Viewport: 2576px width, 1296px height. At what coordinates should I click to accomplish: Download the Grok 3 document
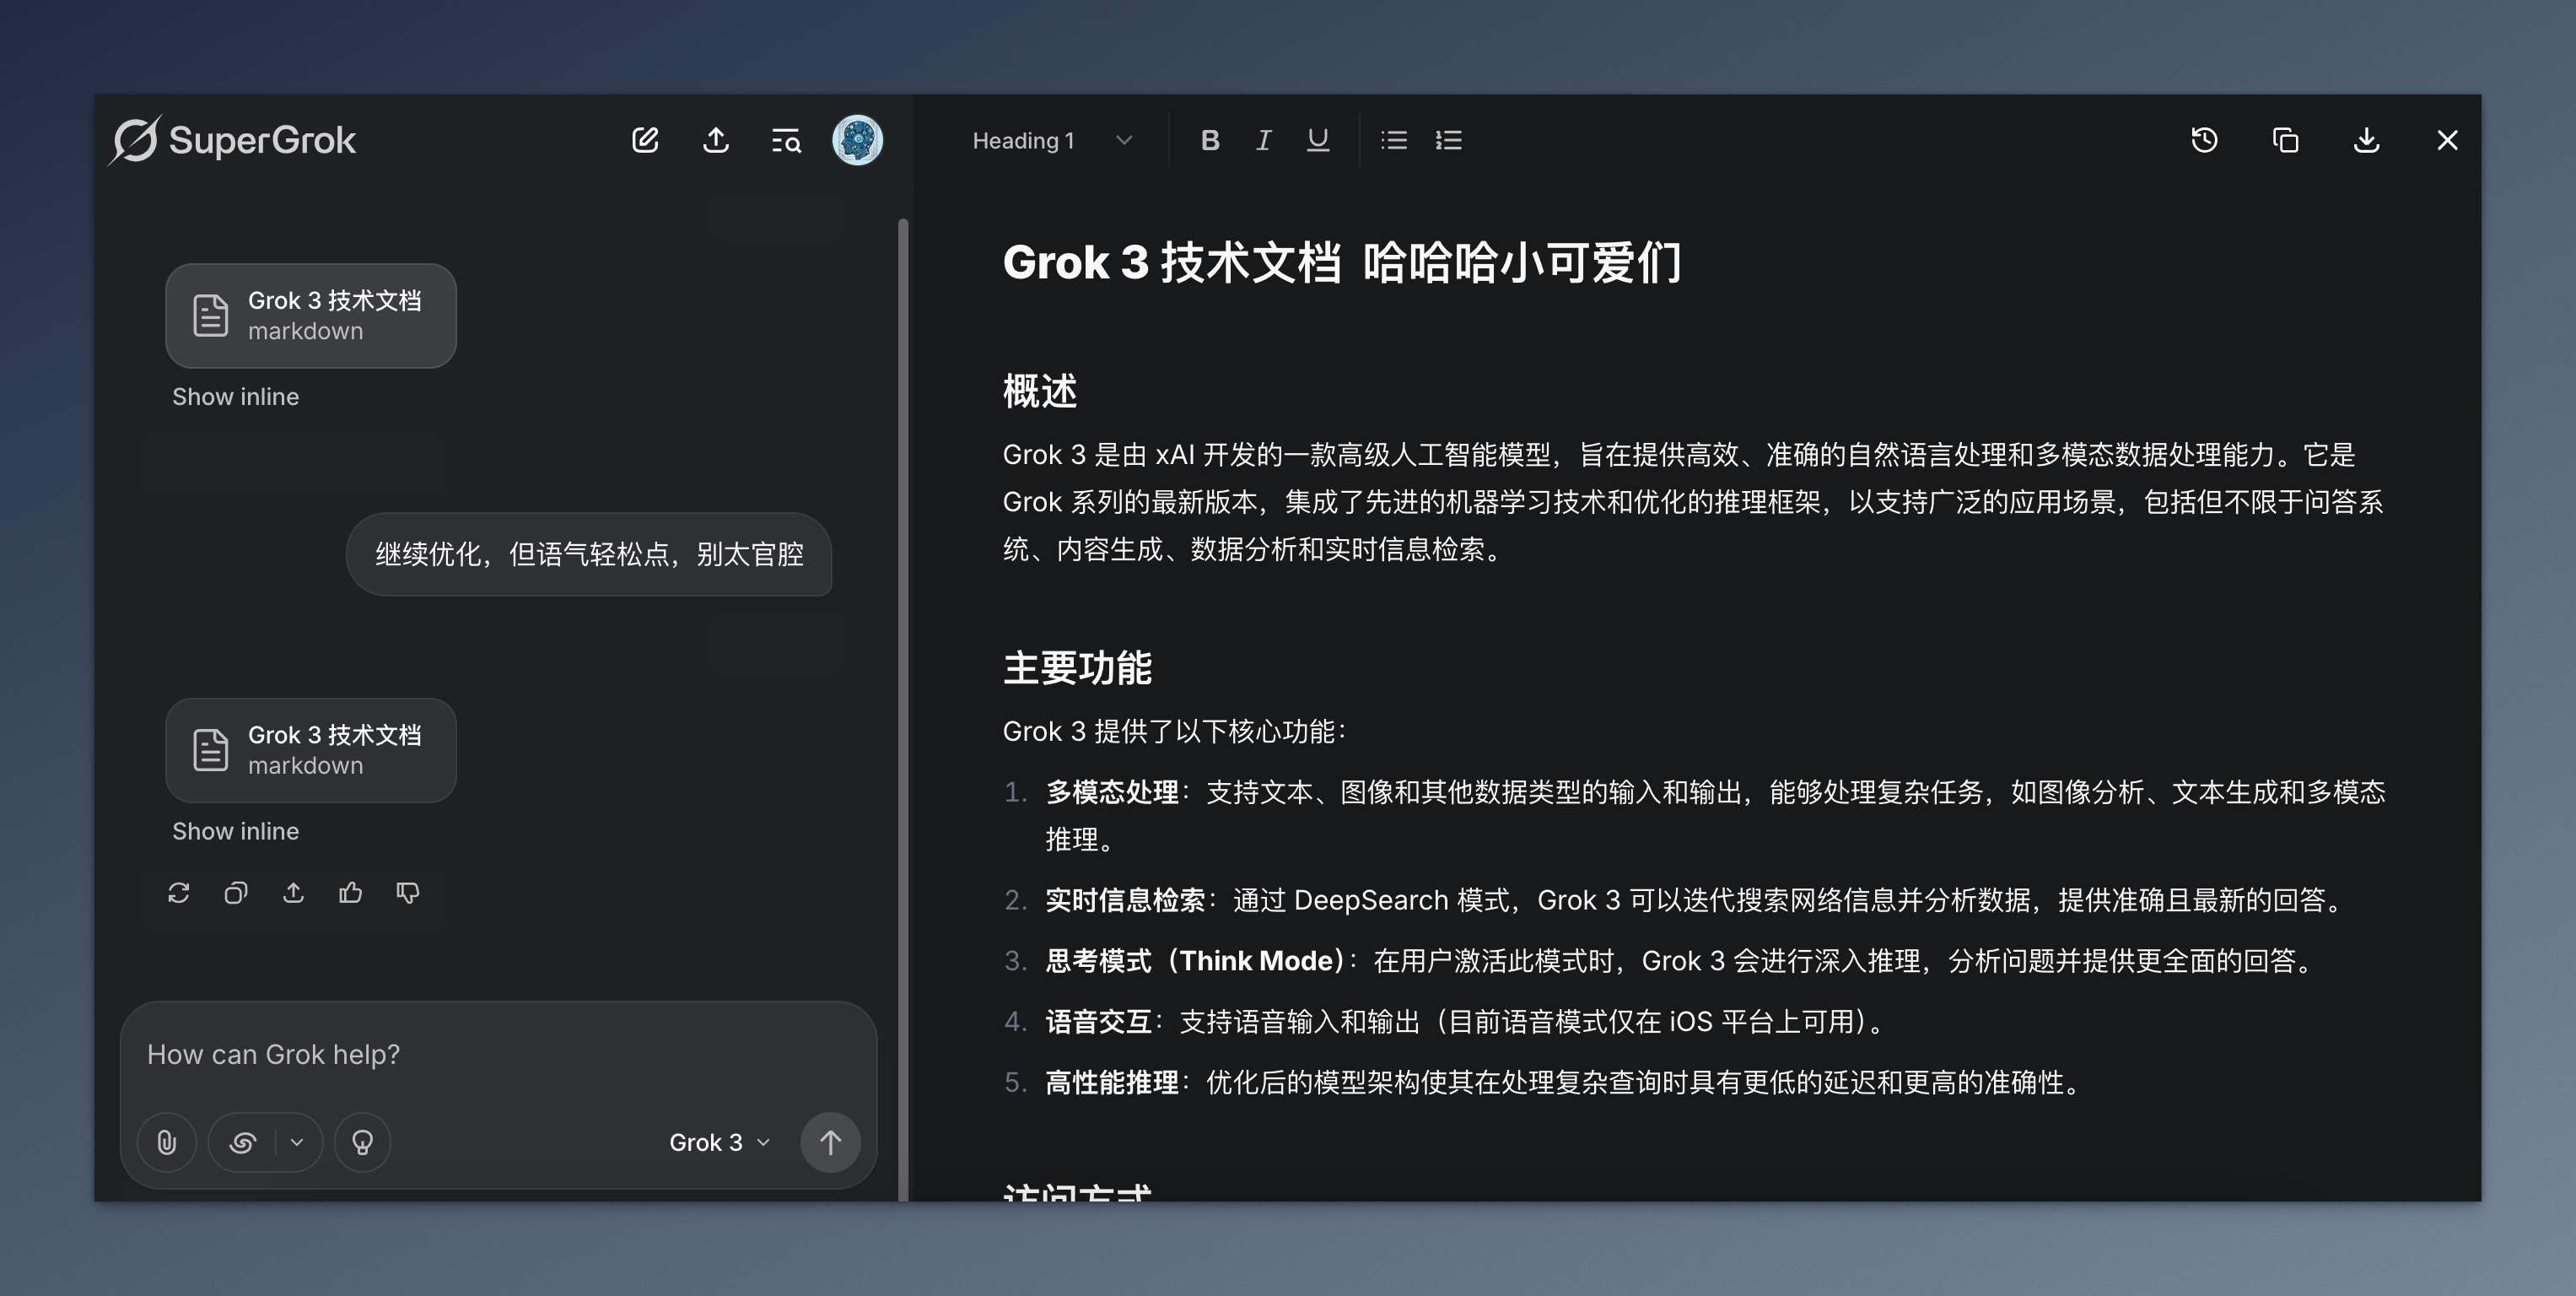pos(2366,140)
